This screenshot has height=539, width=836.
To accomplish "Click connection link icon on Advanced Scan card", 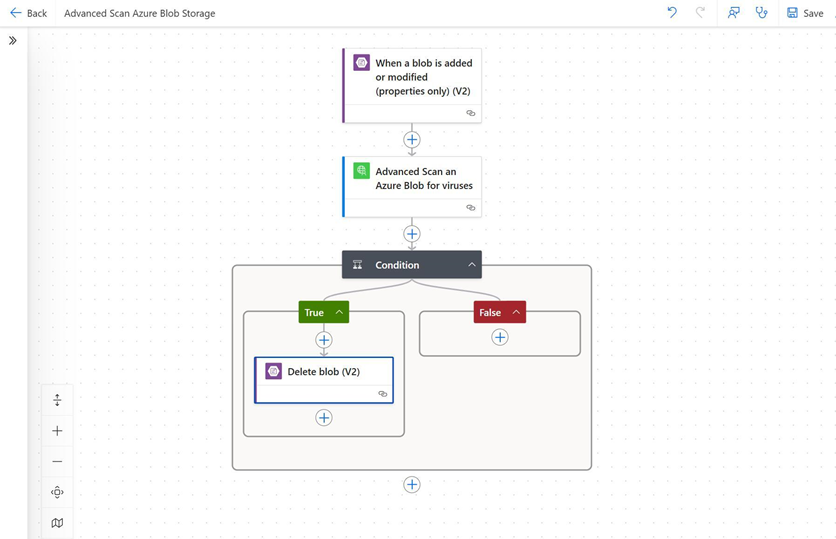I will pos(471,207).
